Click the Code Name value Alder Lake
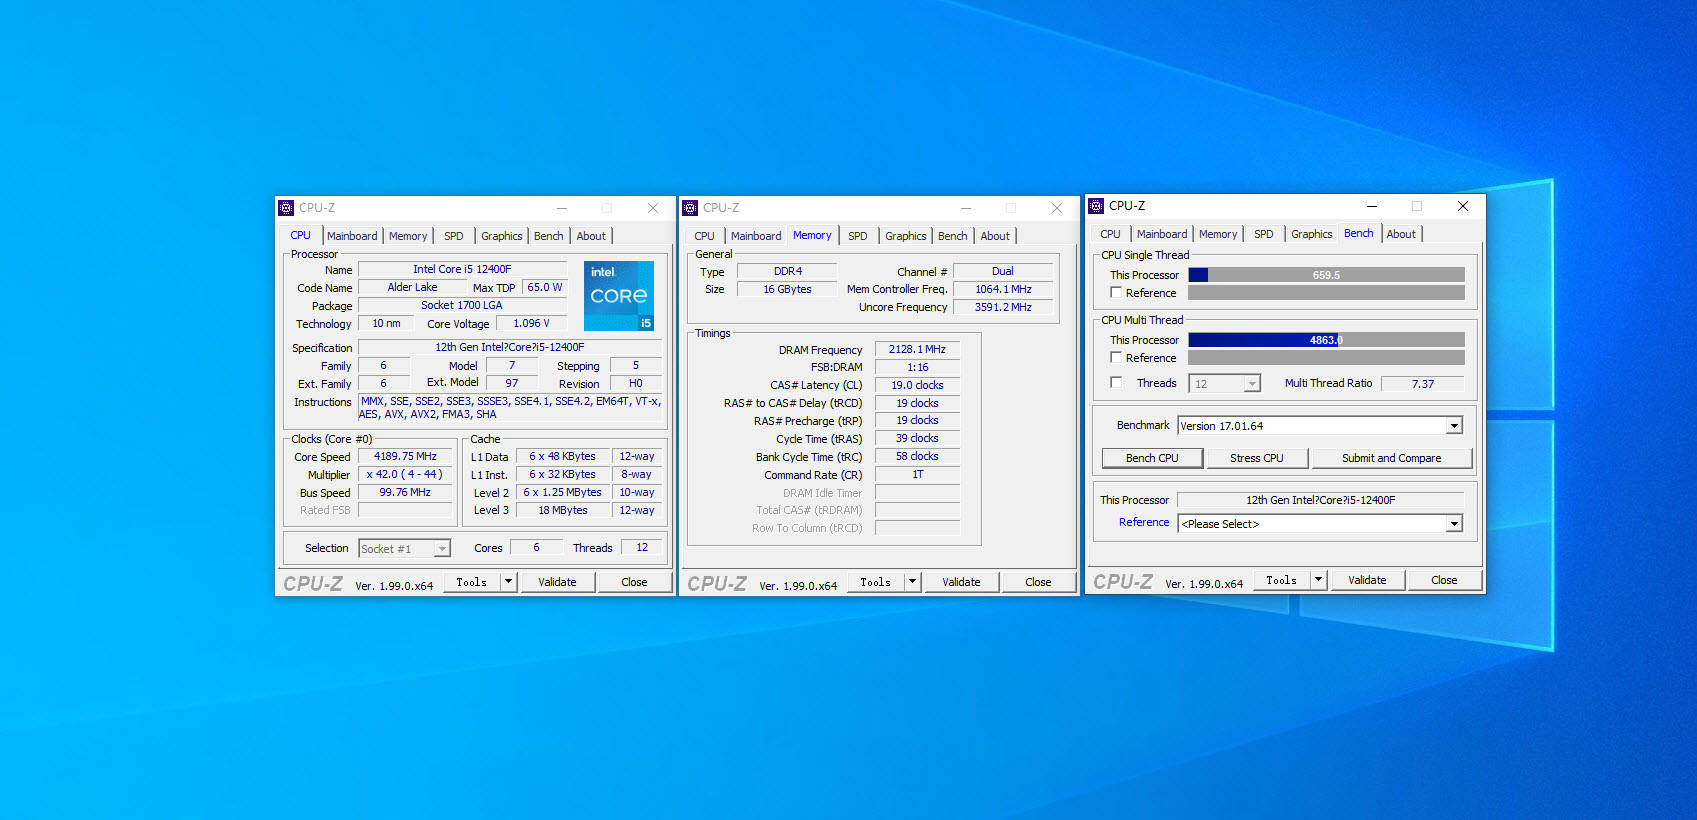The width and height of the screenshot is (1697, 820). (412, 287)
